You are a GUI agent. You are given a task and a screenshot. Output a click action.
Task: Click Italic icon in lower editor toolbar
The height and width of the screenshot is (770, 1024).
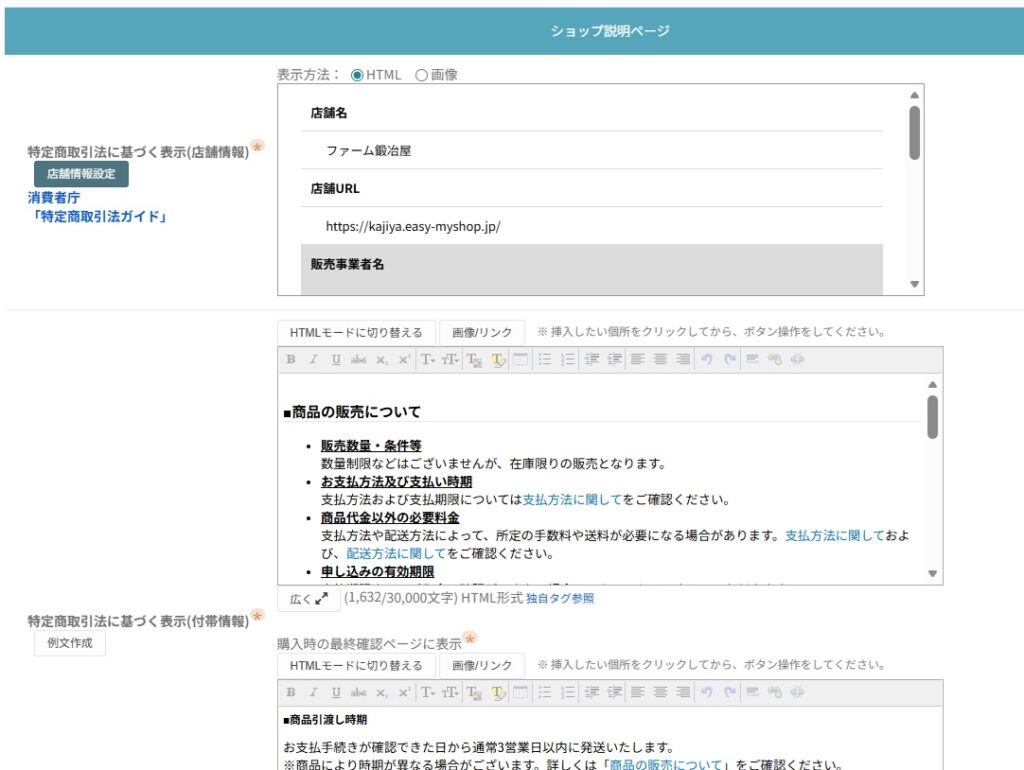(313, 692)
